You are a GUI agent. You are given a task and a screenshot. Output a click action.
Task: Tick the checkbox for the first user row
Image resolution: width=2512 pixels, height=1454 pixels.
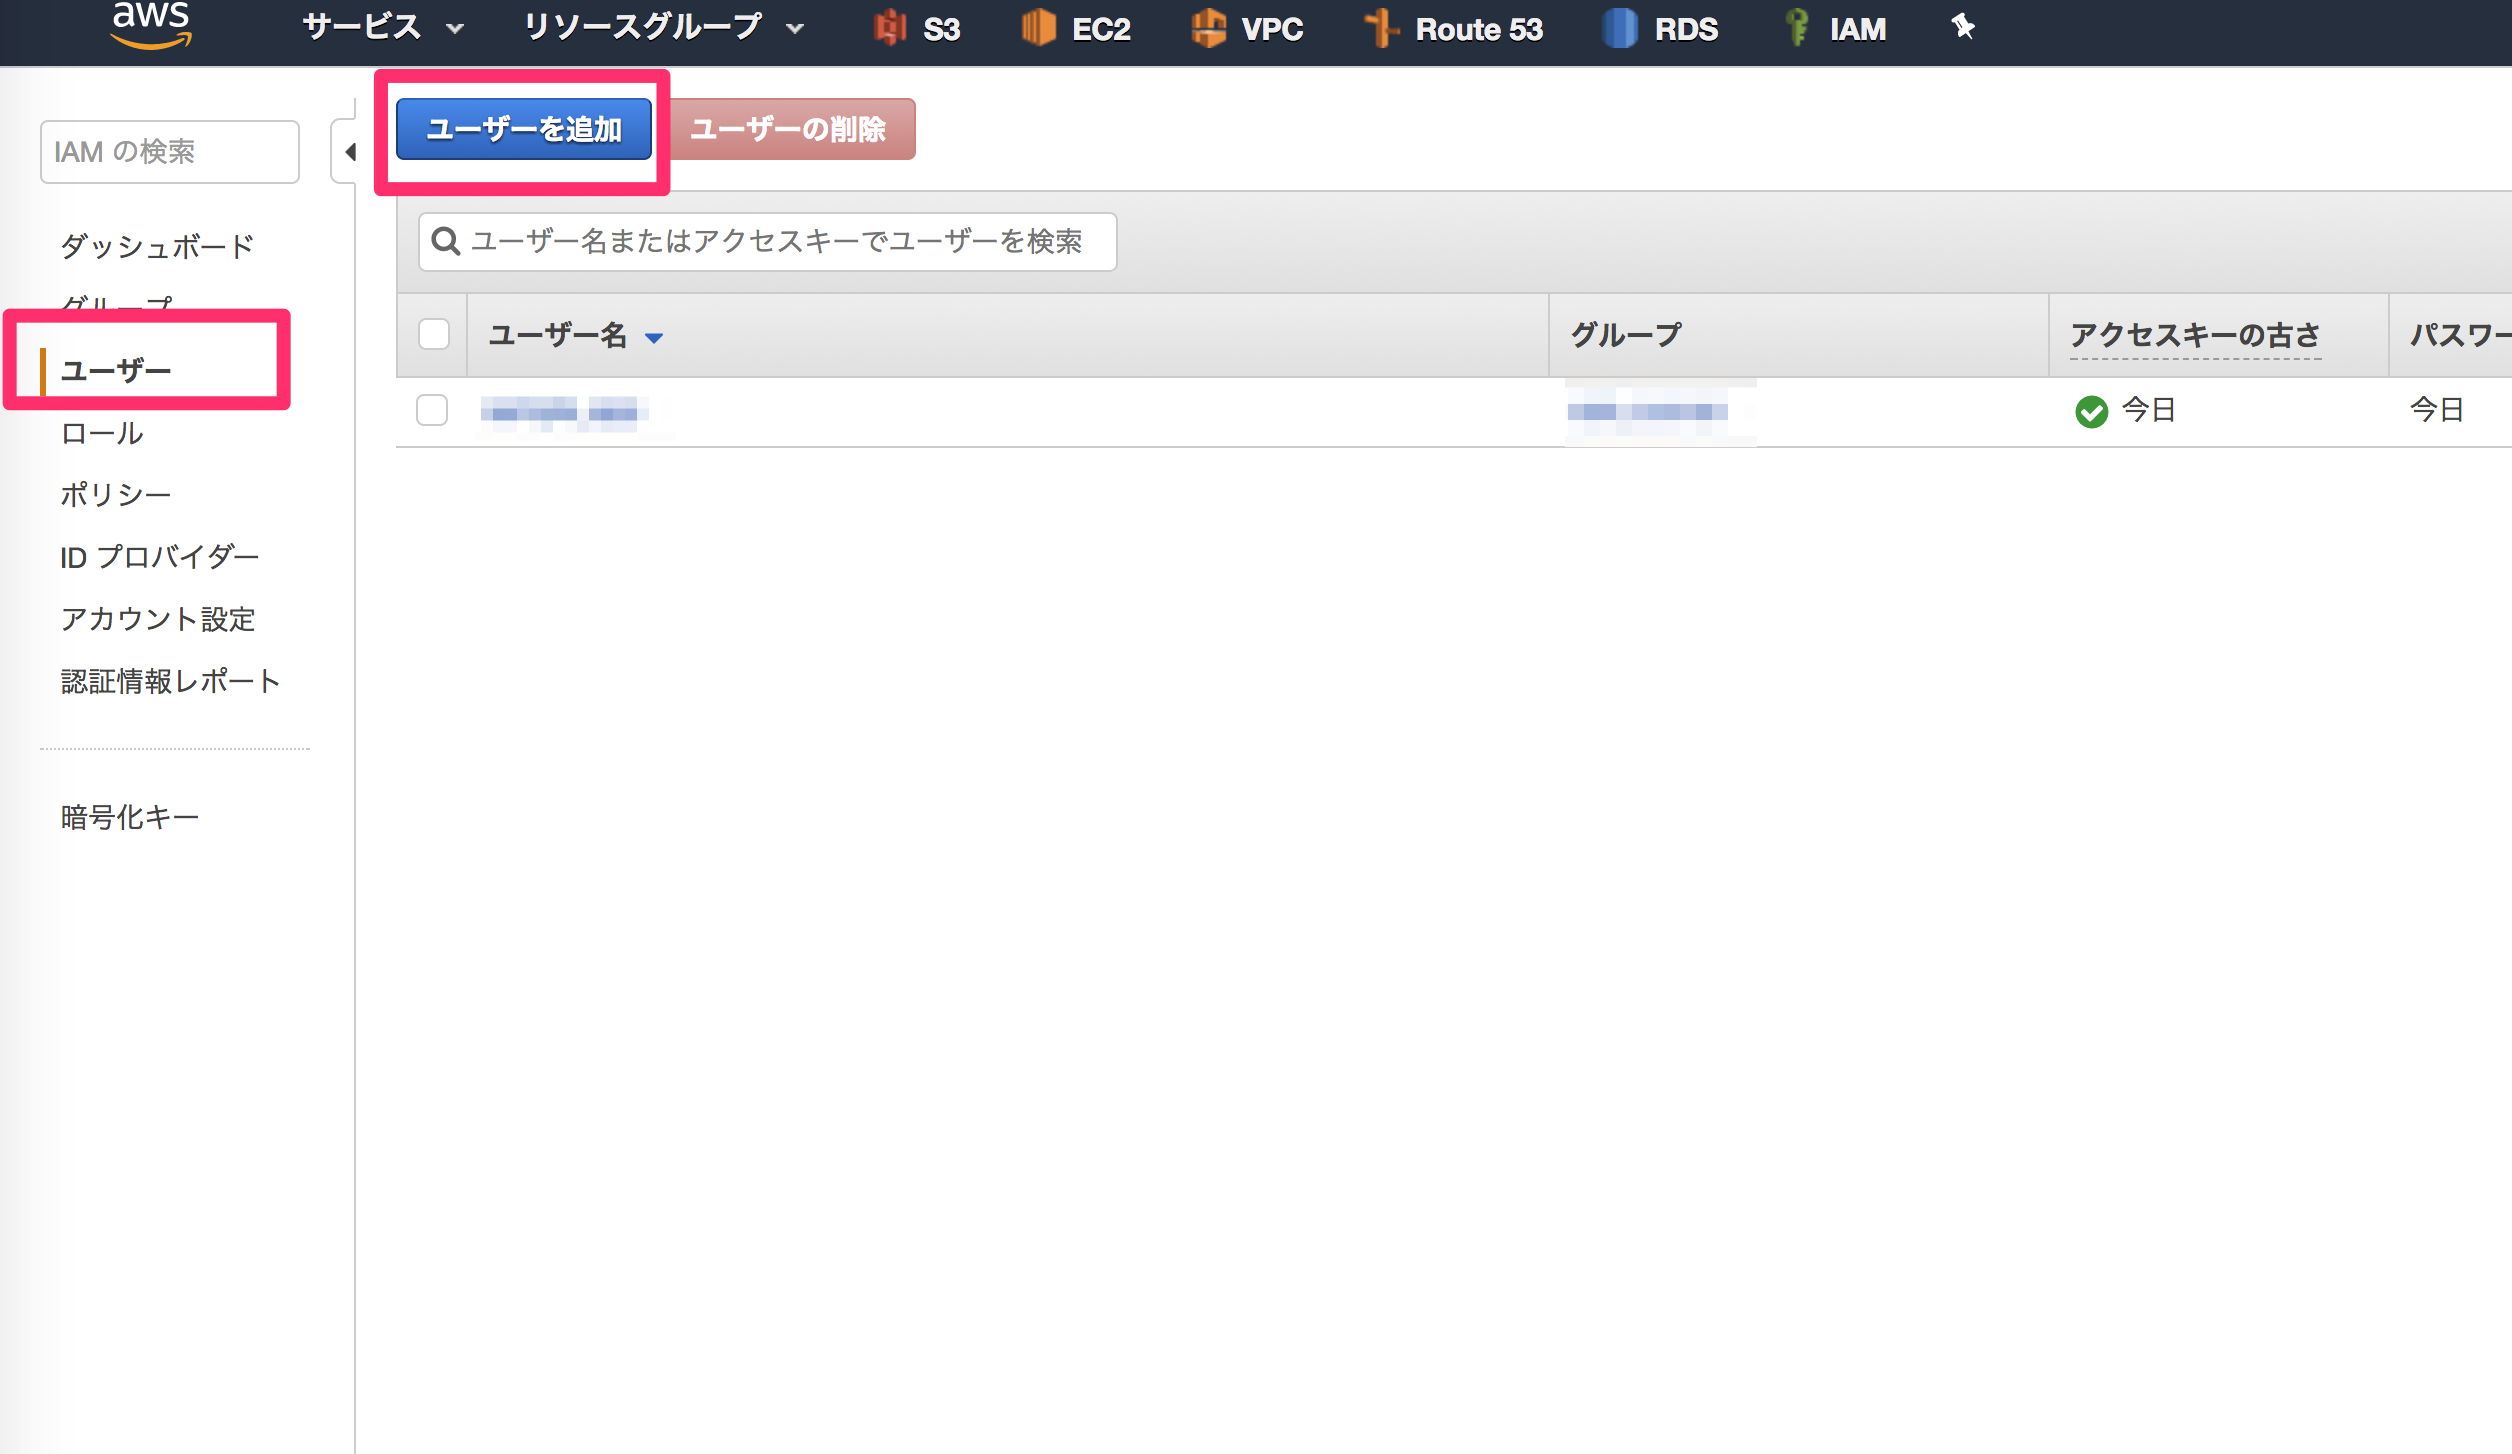[x=432, y=410]
